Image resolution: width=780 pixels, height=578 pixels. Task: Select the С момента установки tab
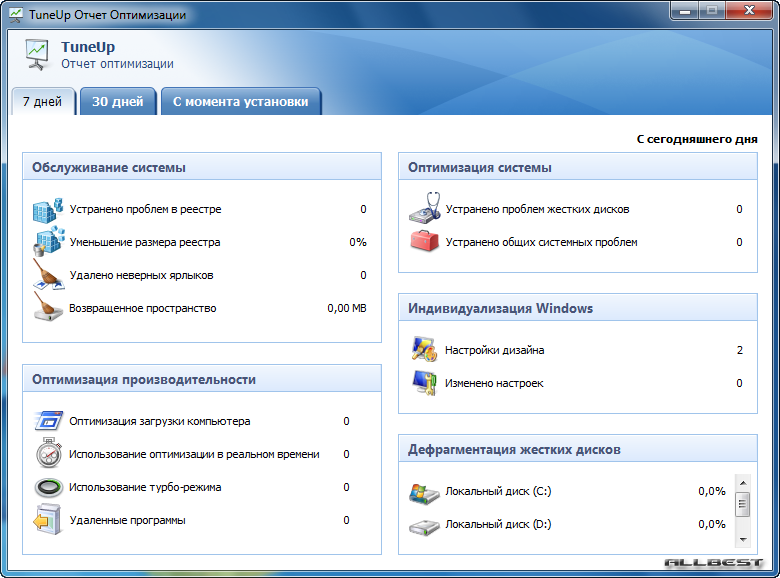point(241,101)
